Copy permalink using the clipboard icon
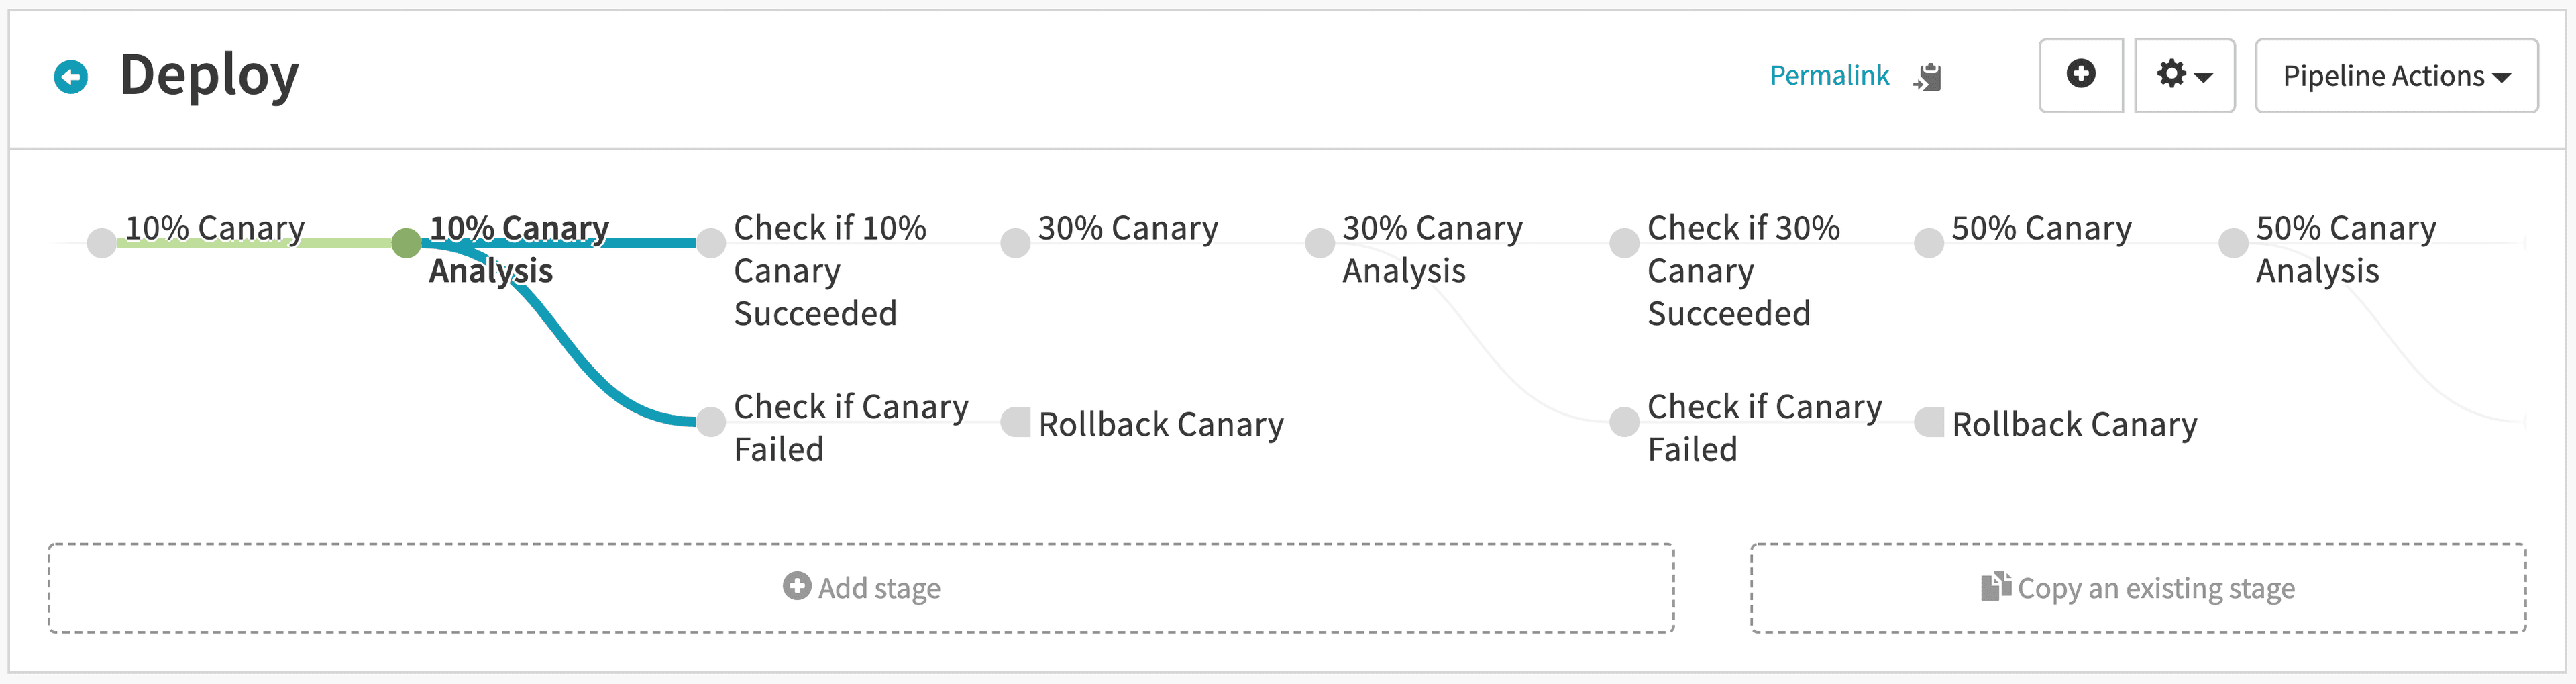This screenshot has height=684, width=2576. point(1928,77)
